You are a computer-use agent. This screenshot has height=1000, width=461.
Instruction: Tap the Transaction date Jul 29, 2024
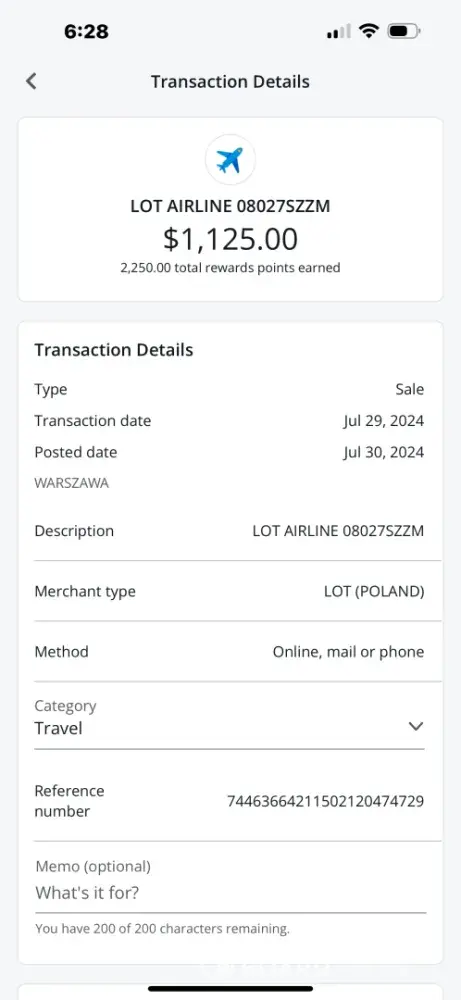pyautogui.click(x=383, y=421)
